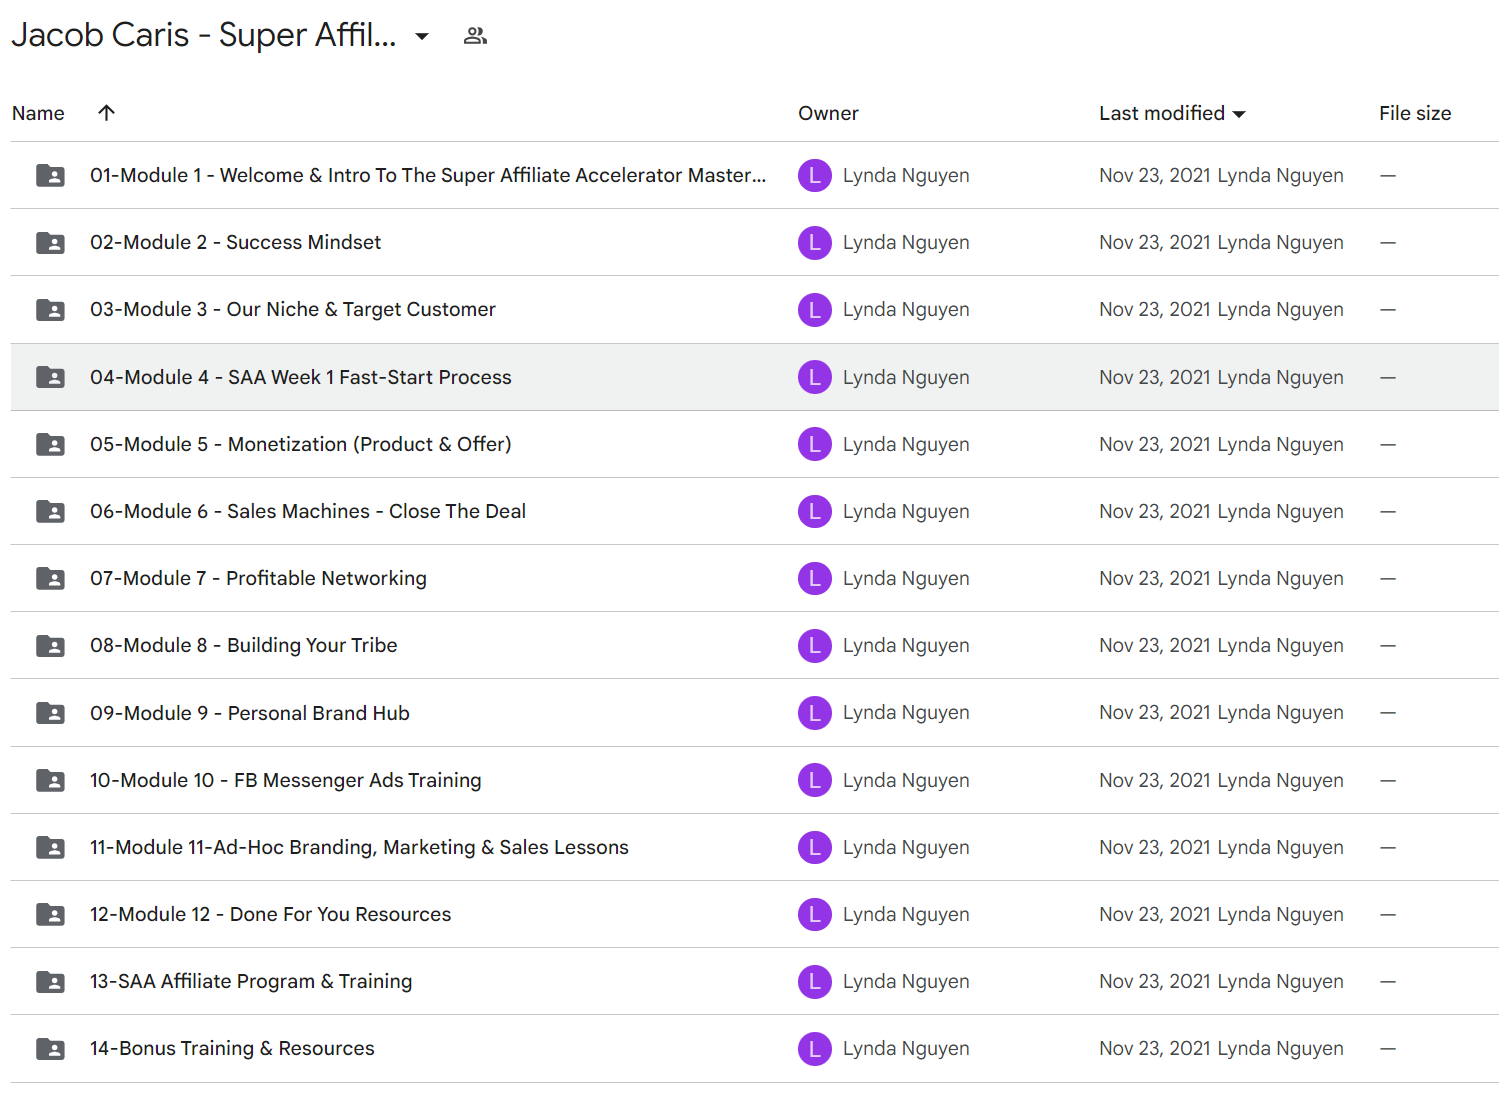Click the Lynda Nguyen avatar in 09-Module 9 row
This screenshot has height=1093, width=1499.
(814, 713)
